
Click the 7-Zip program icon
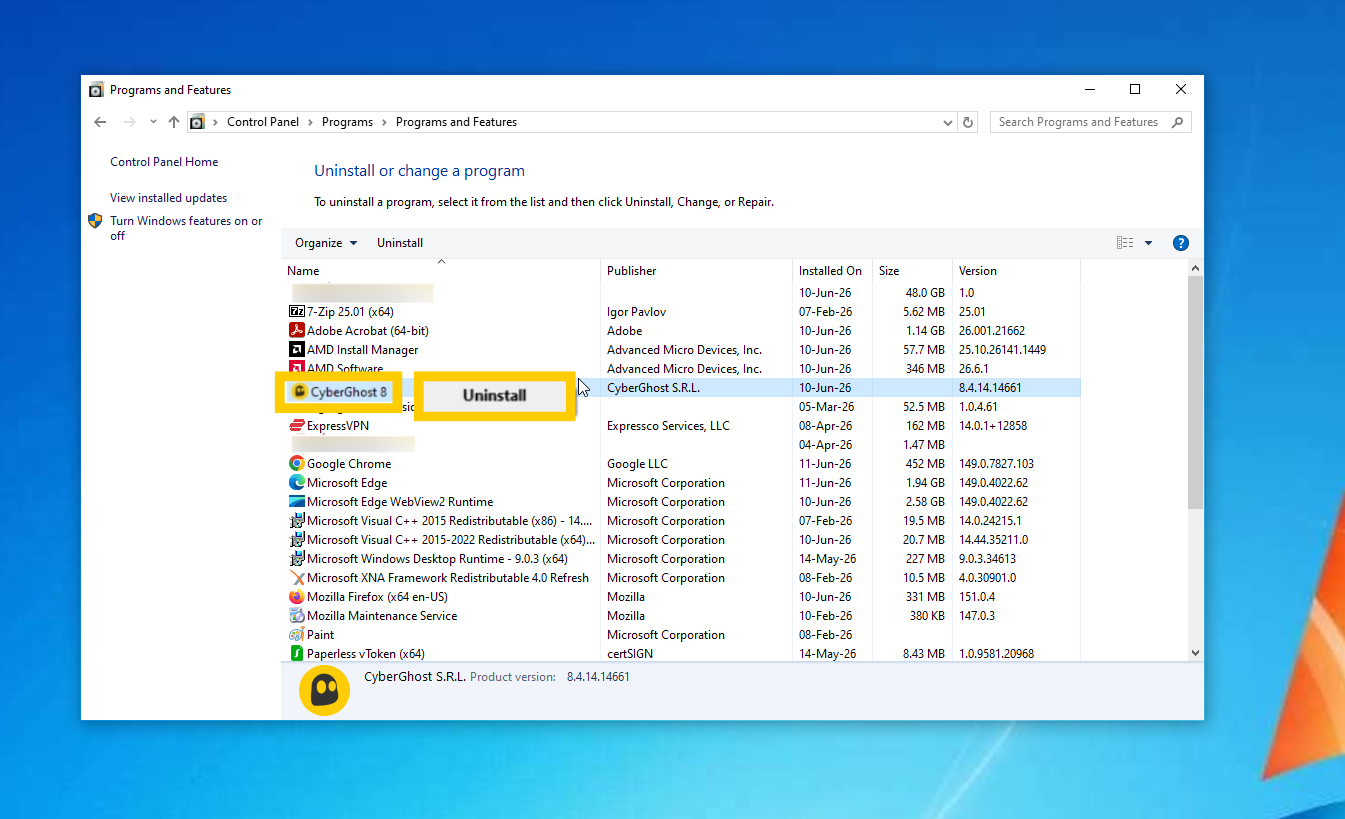[x=296, y=312]
